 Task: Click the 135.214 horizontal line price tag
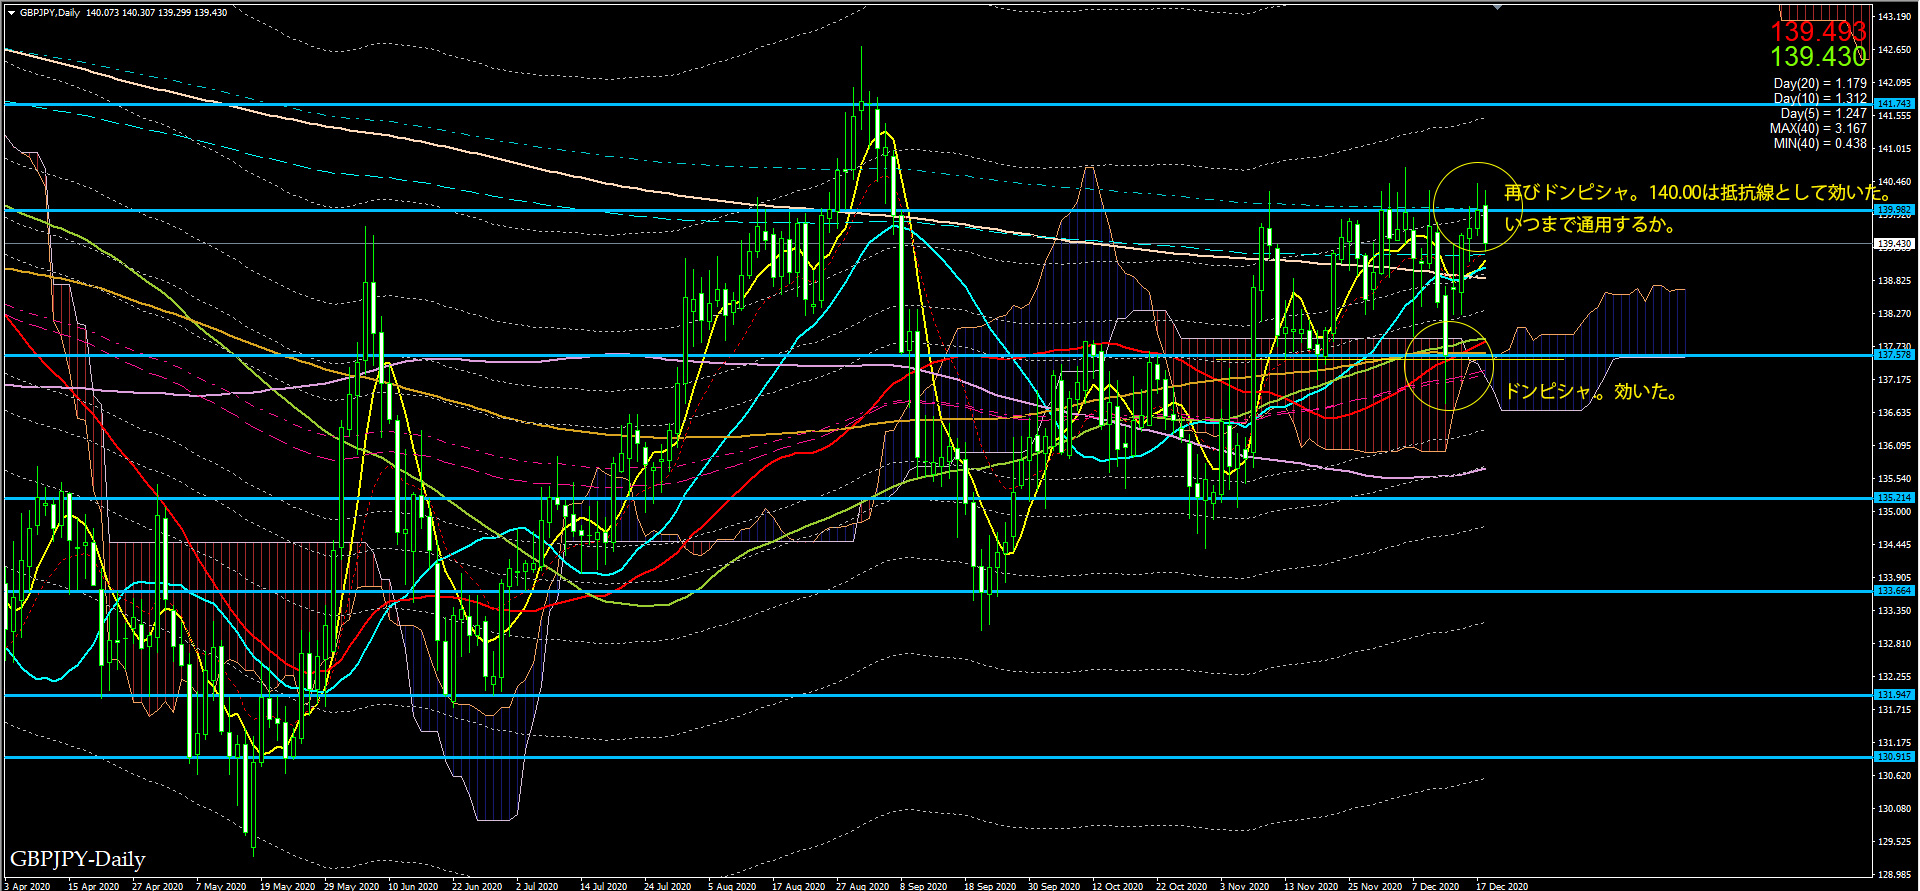click(1894, 498)
